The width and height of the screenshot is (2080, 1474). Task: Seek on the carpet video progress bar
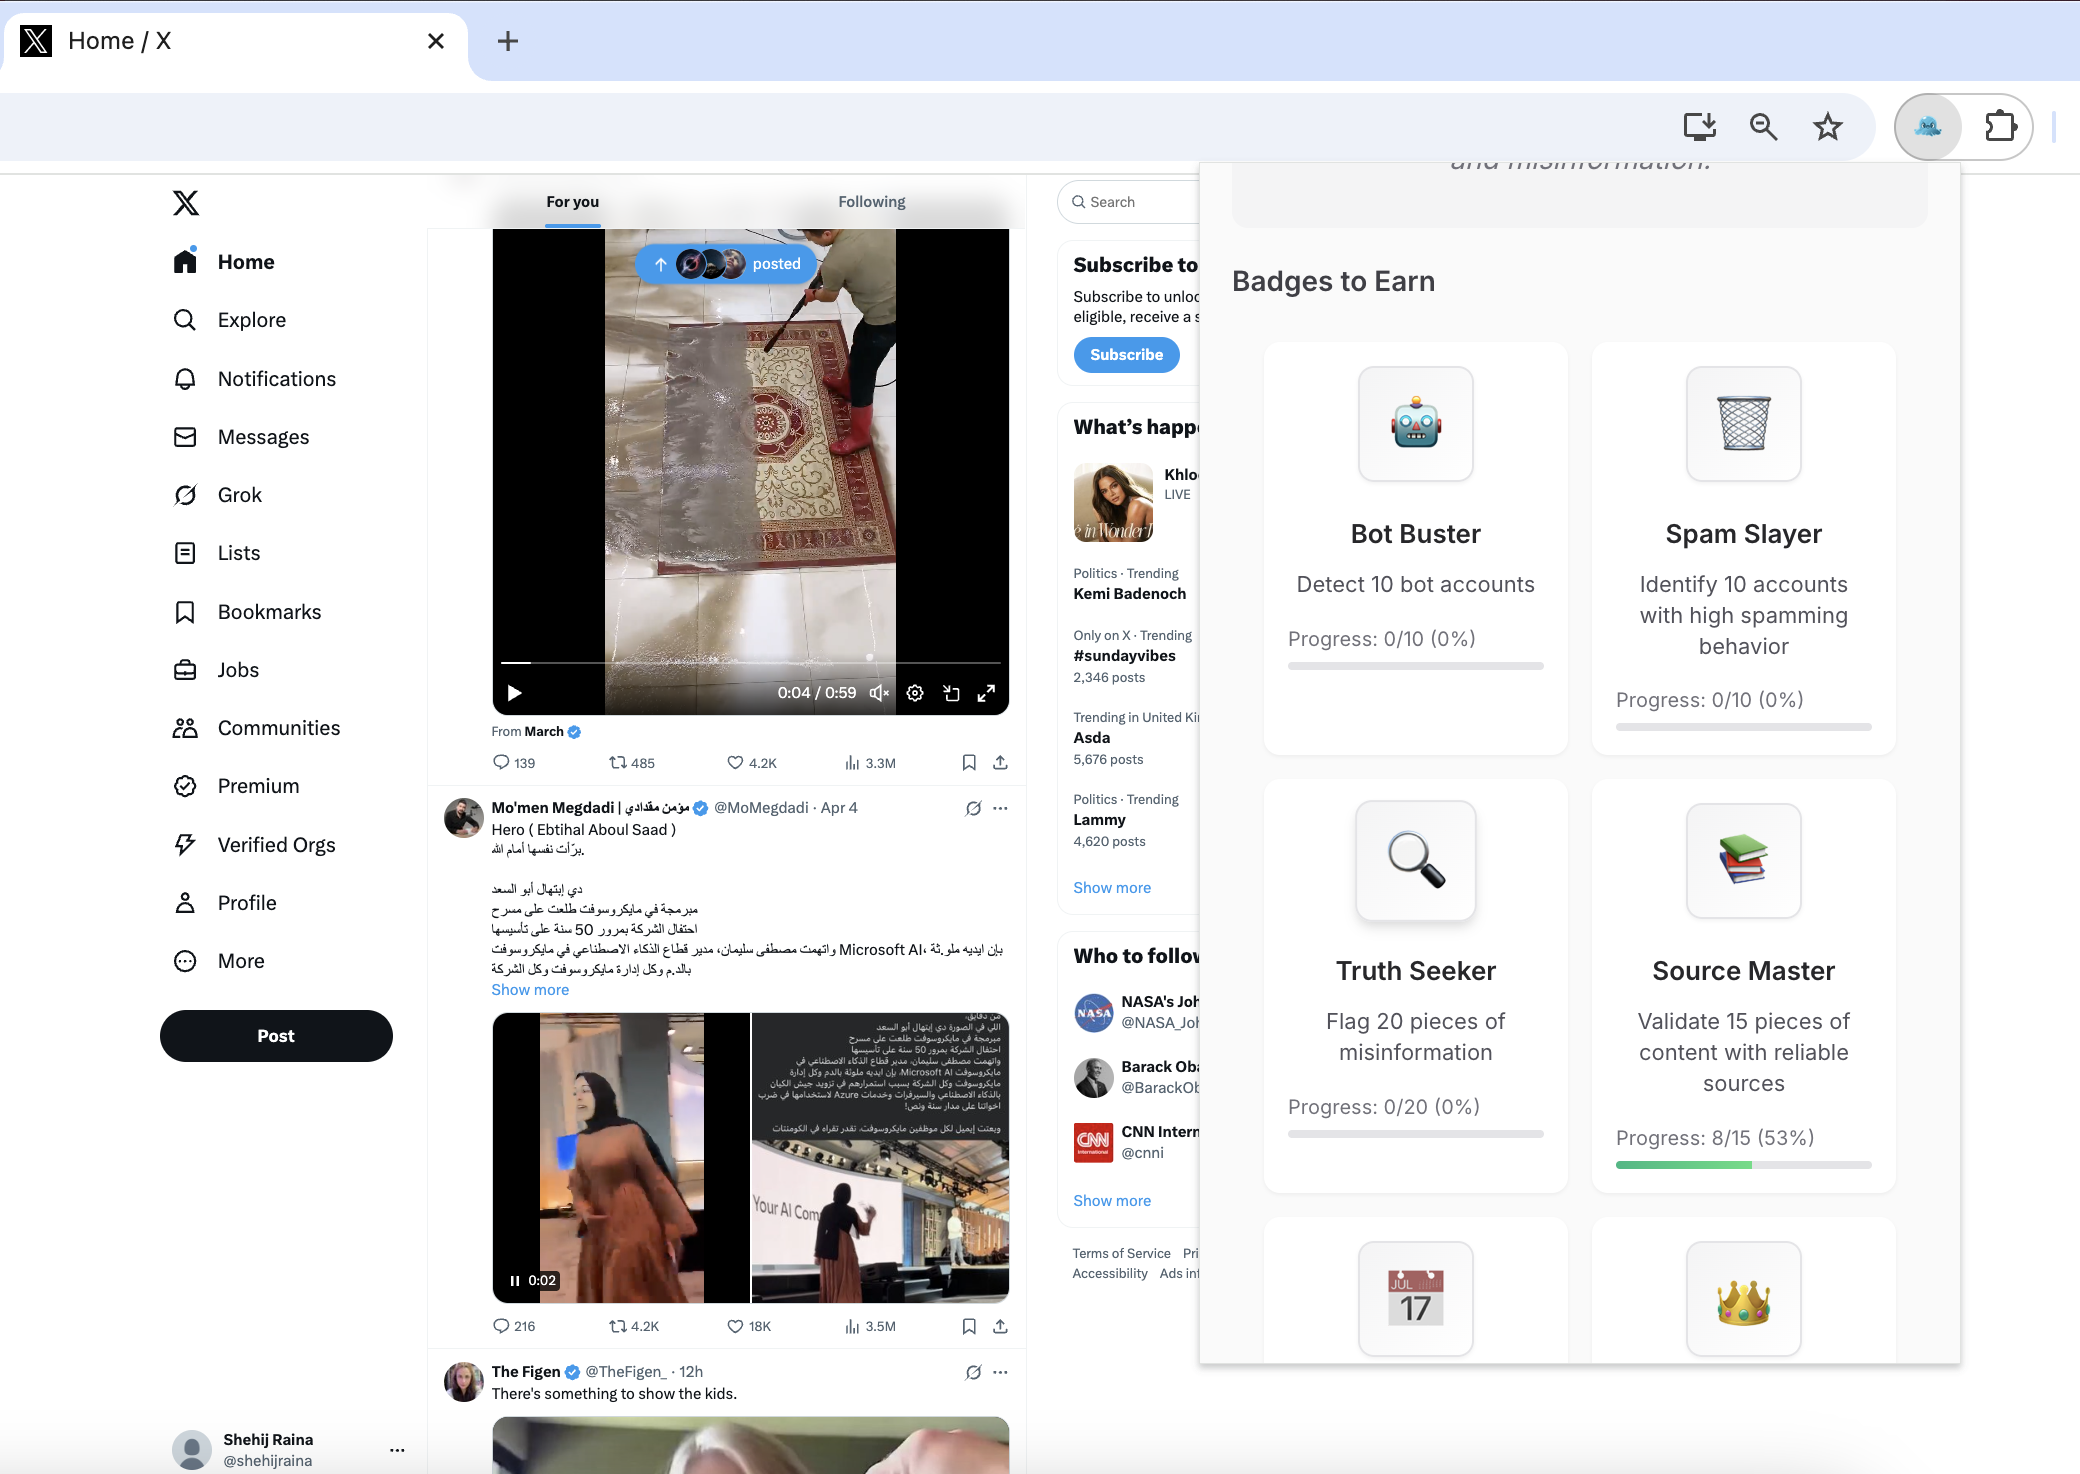click(x=750, y=662)
